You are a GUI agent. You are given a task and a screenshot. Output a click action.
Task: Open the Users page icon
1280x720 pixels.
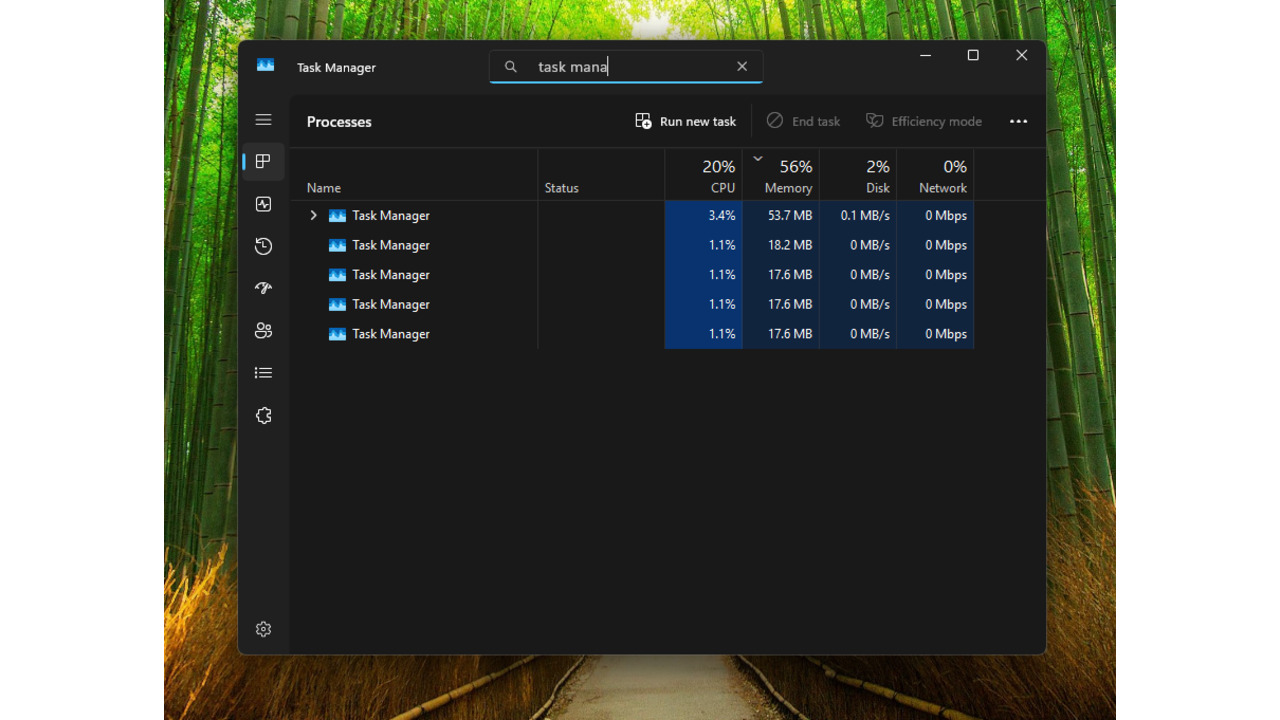[263, 330]
